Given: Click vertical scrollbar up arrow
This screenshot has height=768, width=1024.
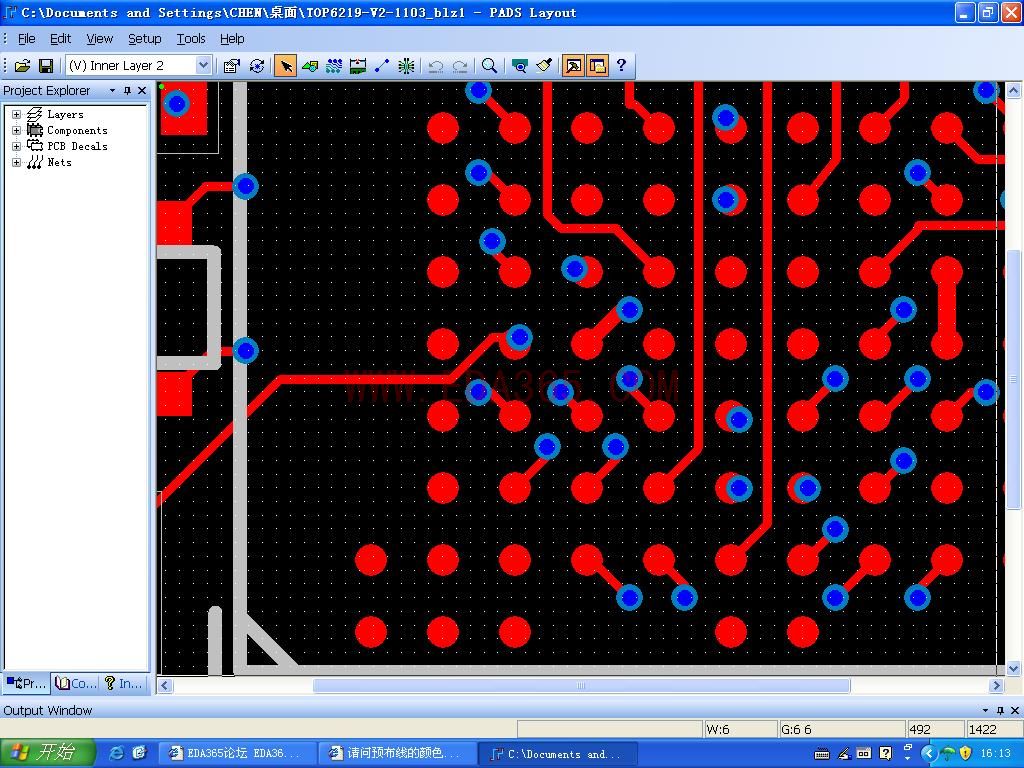Looking at the screenshot, I should [1014, 90].
